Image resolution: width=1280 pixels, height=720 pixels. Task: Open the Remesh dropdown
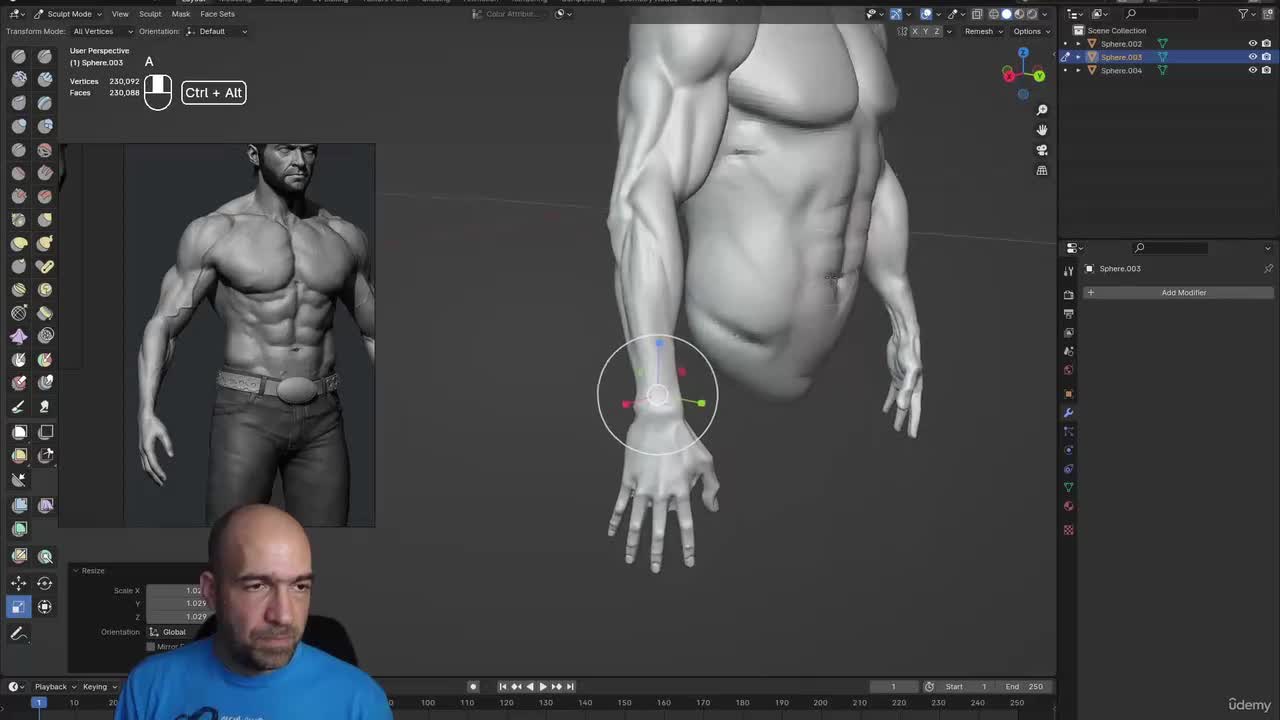click(983, 31)
